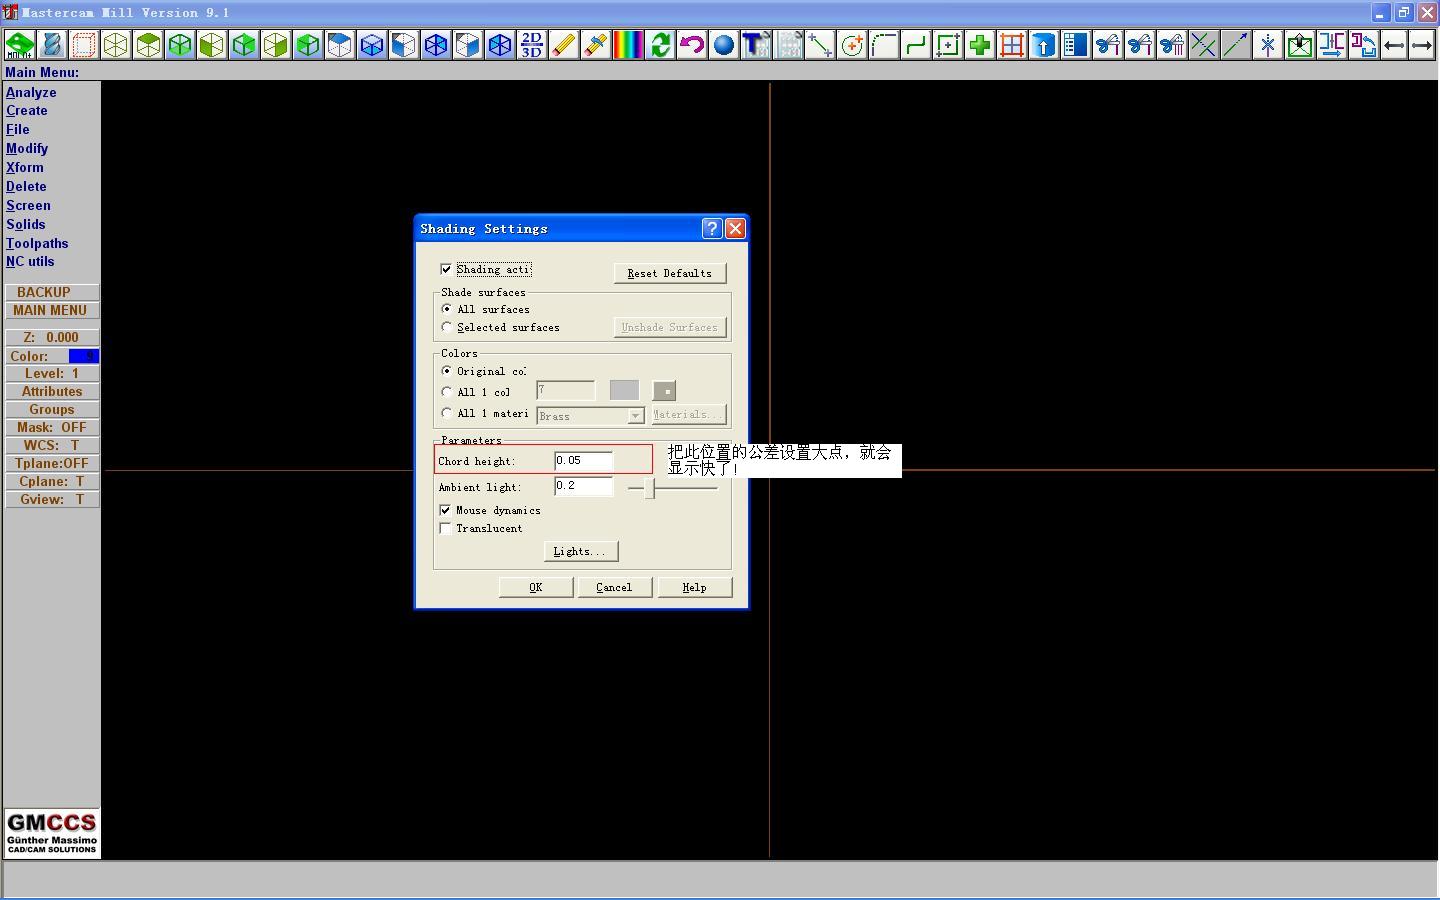Select the All 1 color radio button

pyautogui.click(x=447, y=392)
